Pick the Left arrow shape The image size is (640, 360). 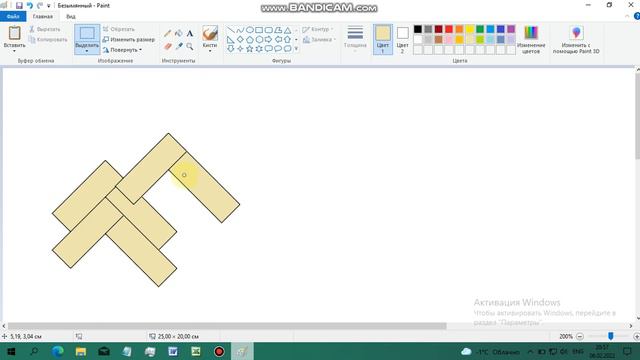coord(278,40)
